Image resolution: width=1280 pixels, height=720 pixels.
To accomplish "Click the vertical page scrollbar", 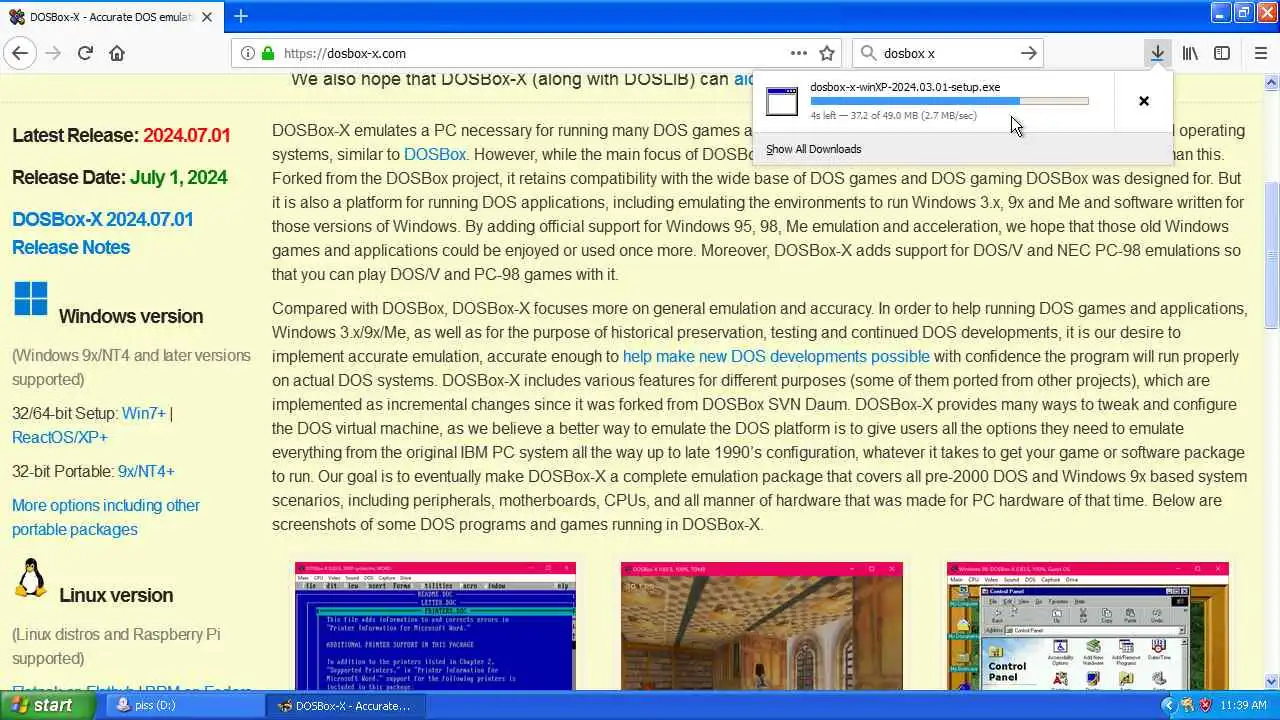I will [1271, 255].
